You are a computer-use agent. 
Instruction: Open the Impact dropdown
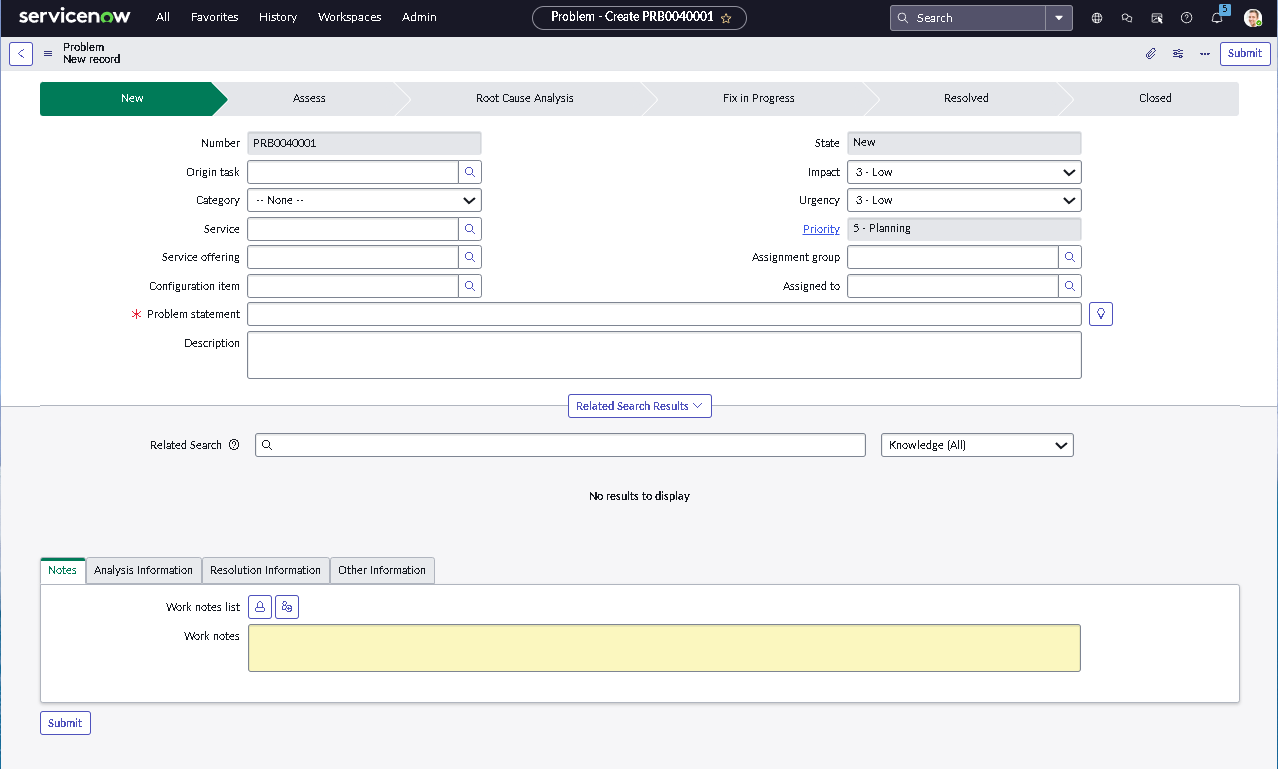963,171
